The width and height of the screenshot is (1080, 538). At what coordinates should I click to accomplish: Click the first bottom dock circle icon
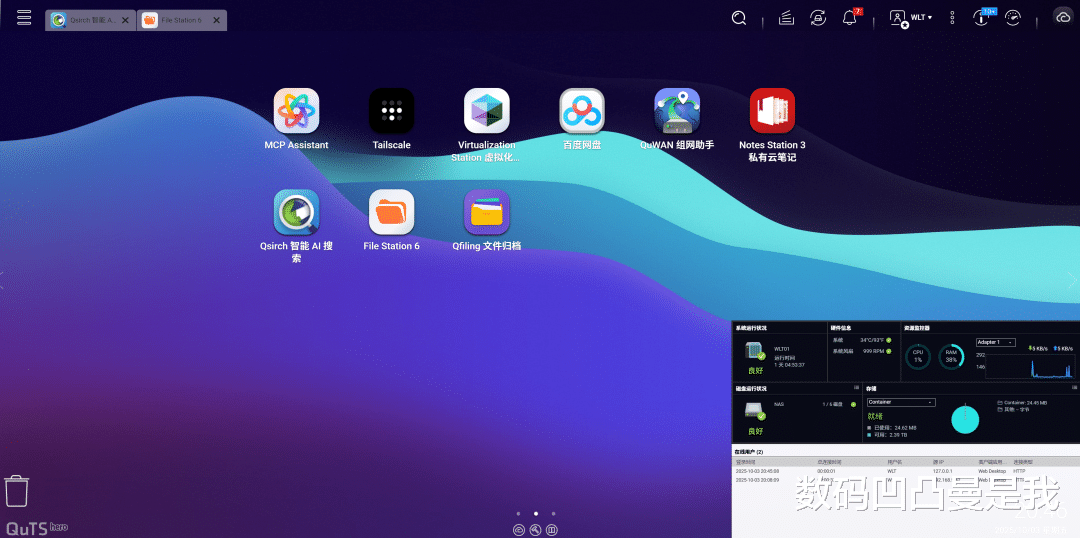519,530
